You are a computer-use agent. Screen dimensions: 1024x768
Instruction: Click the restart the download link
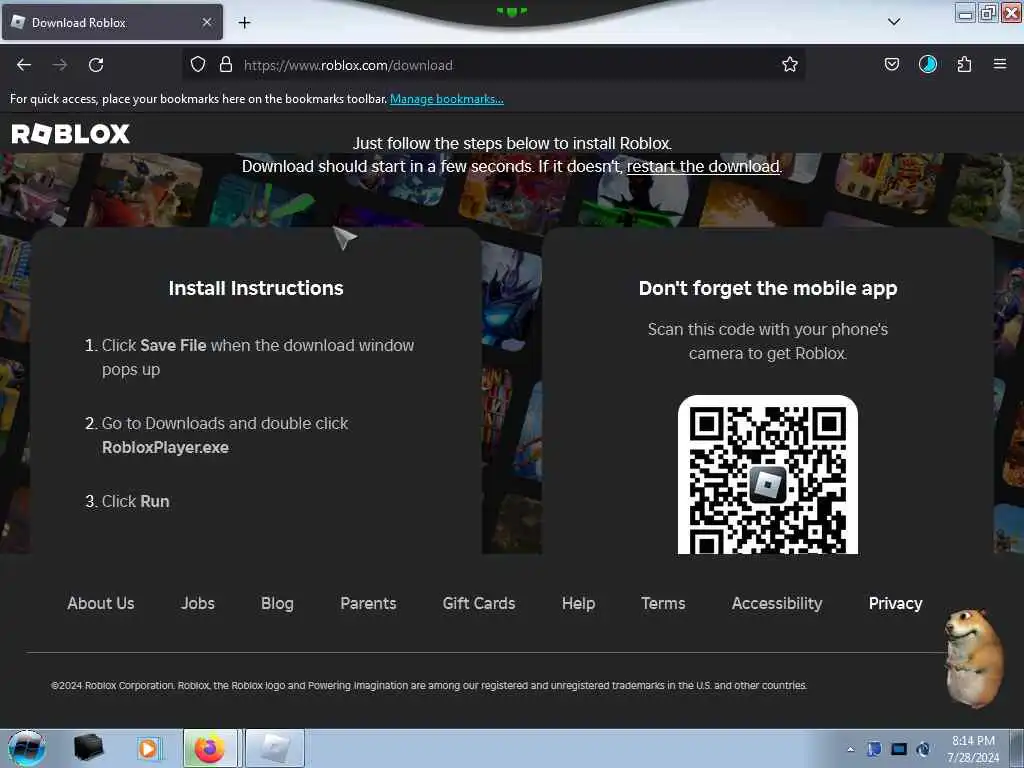pyautogui.click(x=703, y=166)
